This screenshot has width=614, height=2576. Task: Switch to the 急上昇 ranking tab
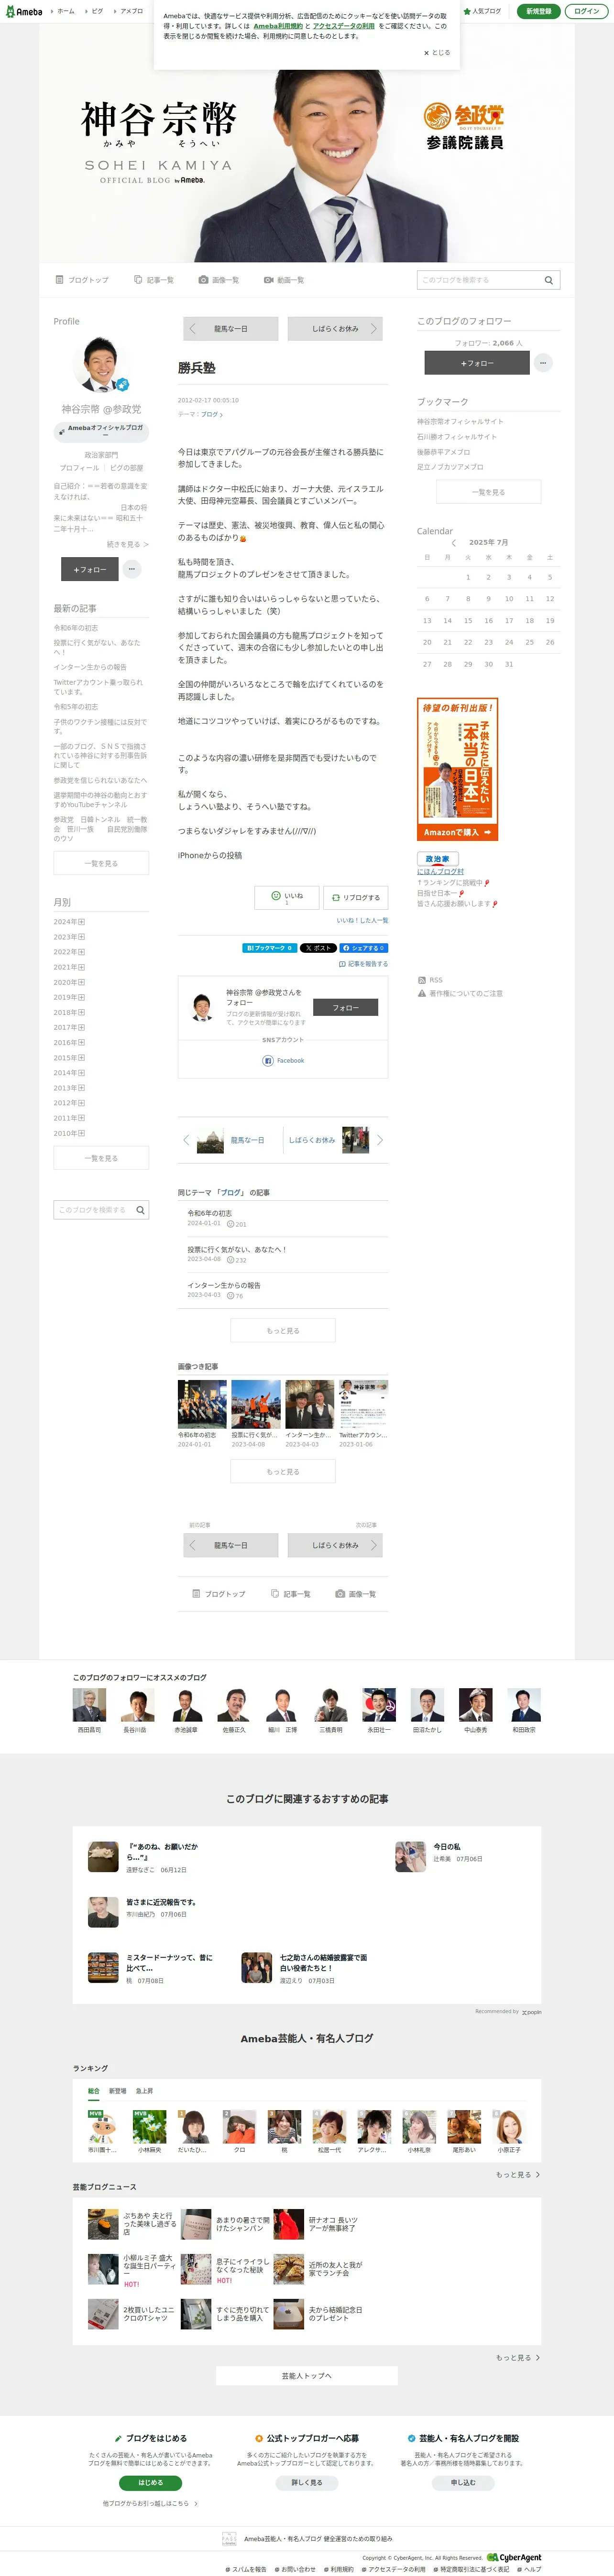[x=144, y=2091]
